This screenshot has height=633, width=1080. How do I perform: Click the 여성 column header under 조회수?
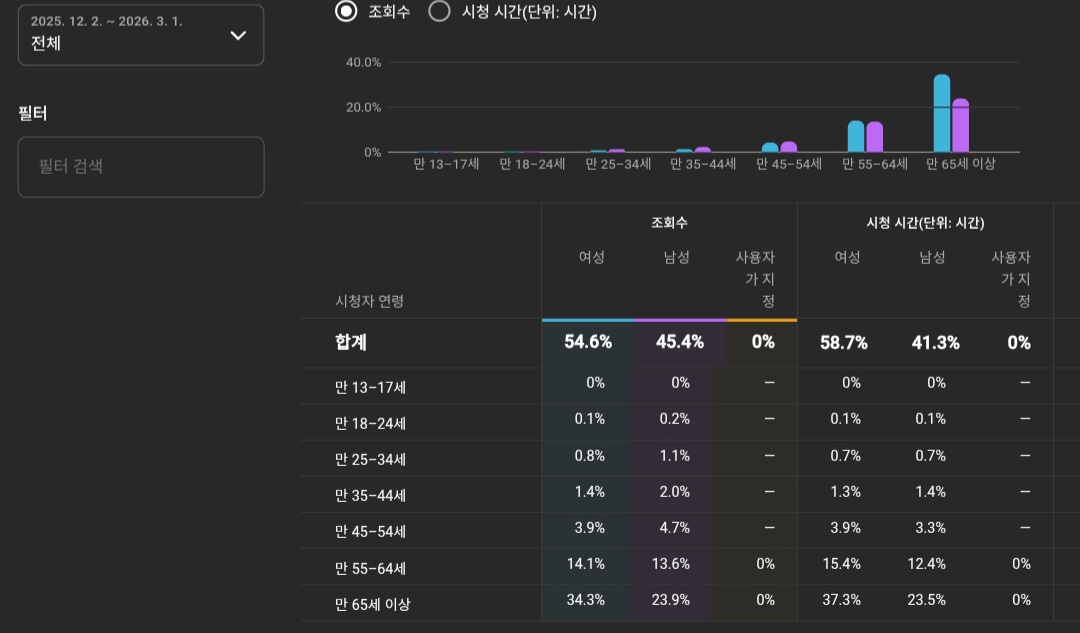point(592,257)
